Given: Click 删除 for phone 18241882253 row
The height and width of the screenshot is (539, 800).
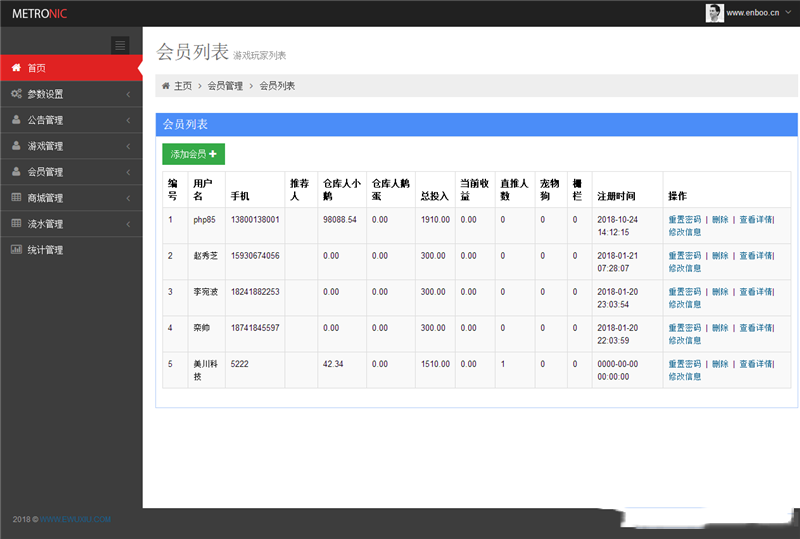Looking at the screenshot, I should (x=720, y=292).
